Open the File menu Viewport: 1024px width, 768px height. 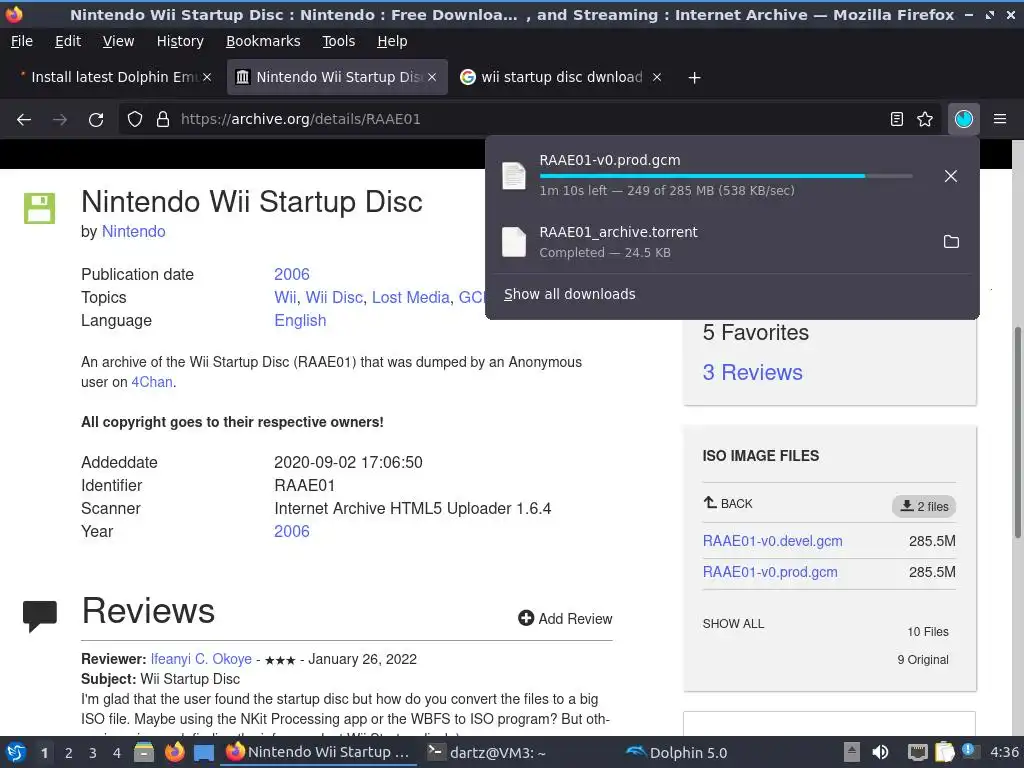click(22, 41)
